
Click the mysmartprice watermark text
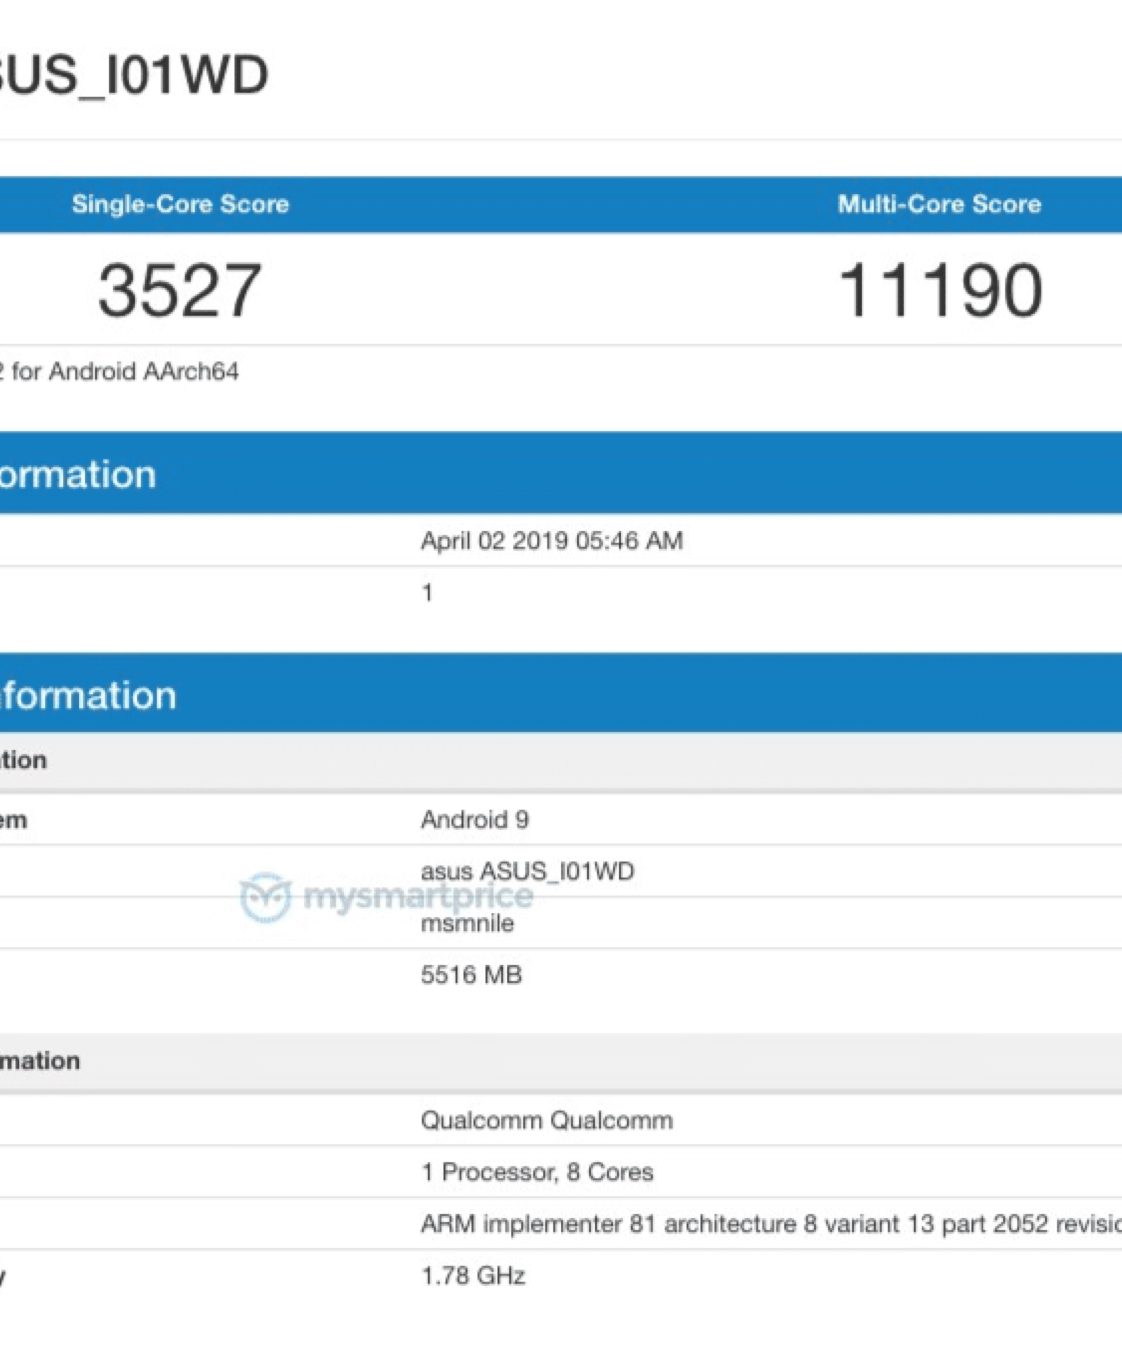[417, 897]
